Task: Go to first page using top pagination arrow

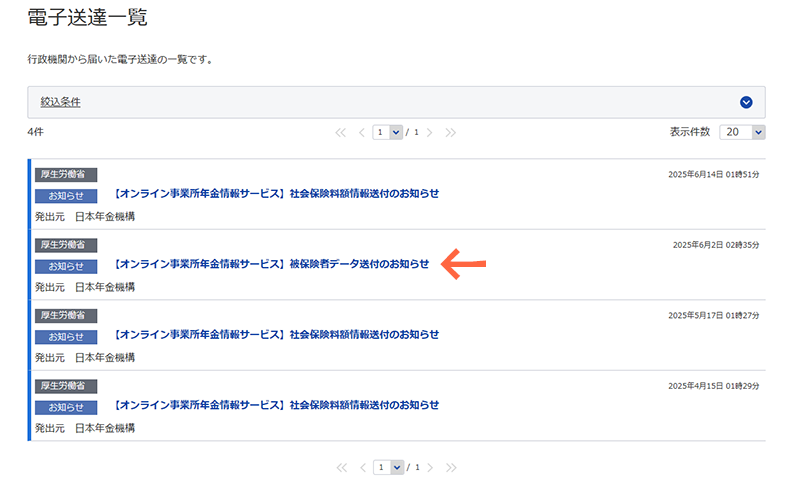Action: click(x=340, y=133)
